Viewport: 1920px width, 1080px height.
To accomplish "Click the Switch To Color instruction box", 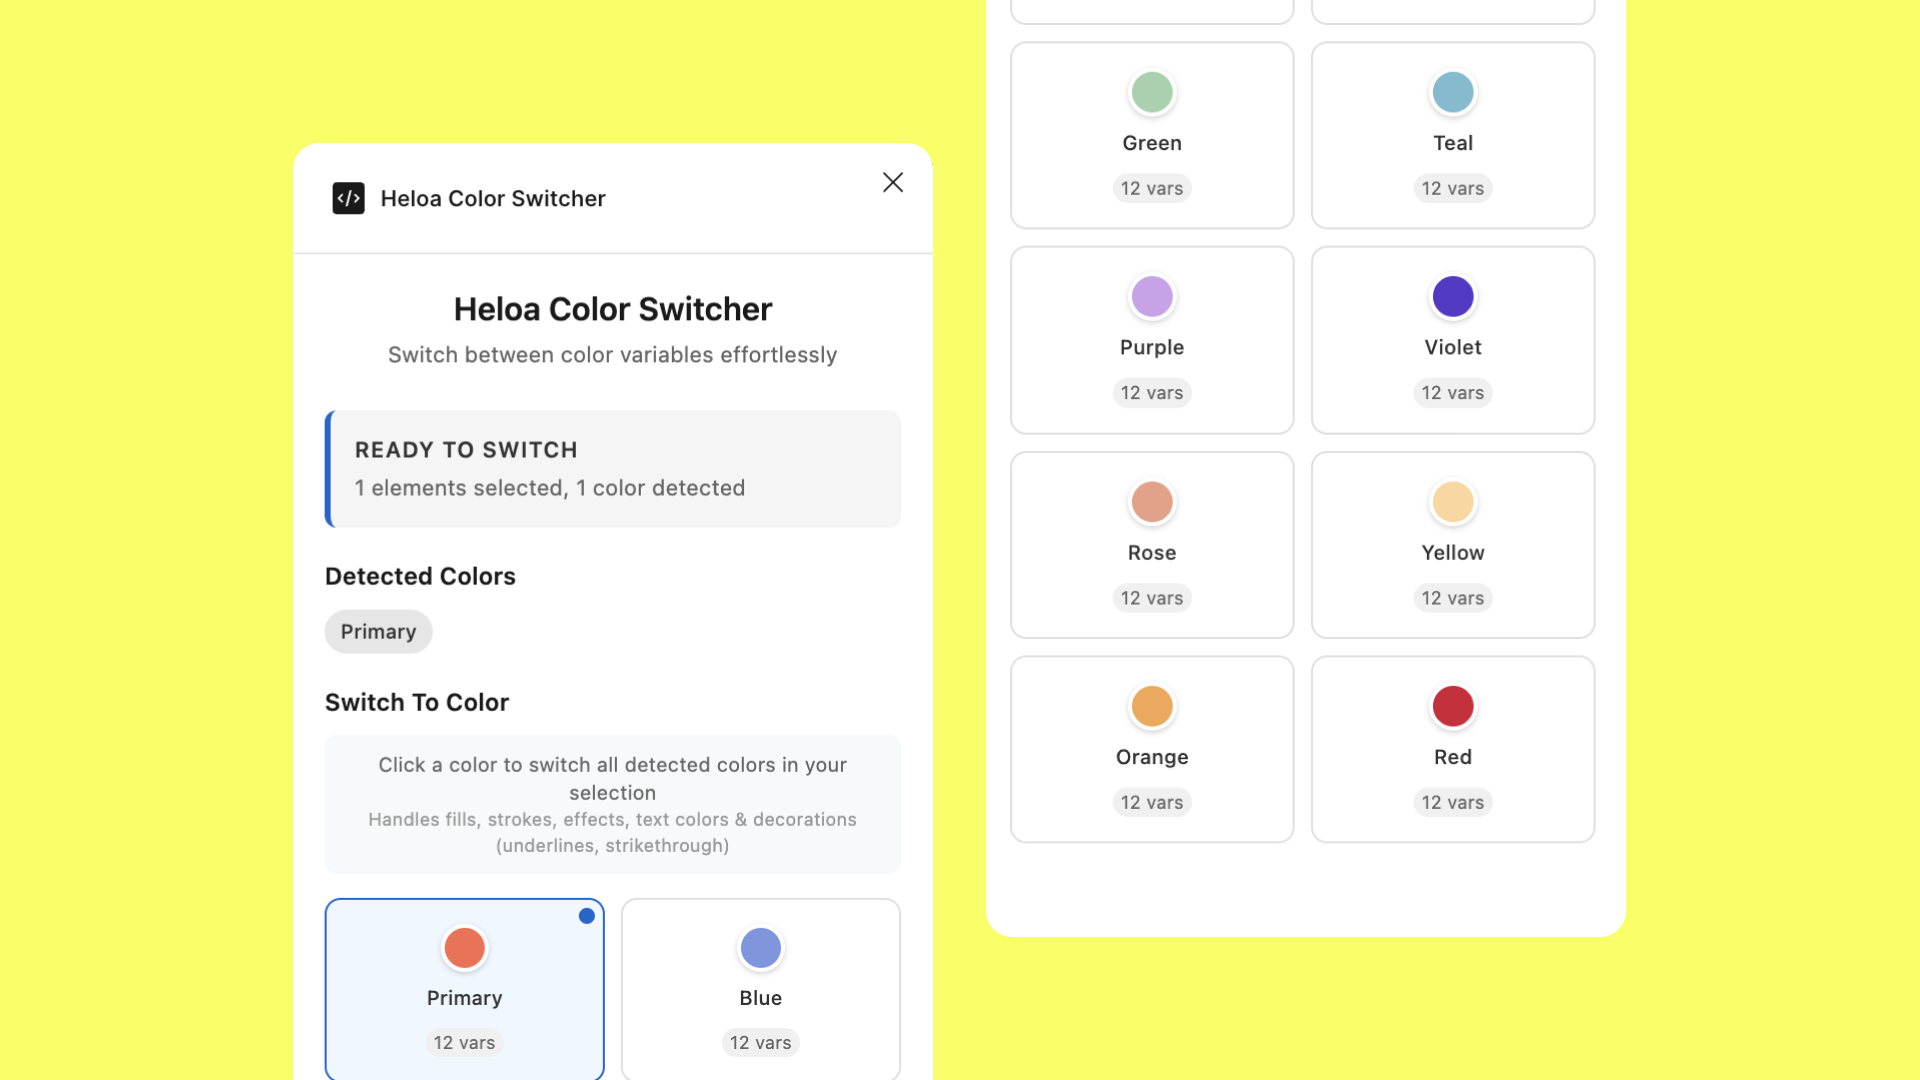I will [x=613, y=804].
